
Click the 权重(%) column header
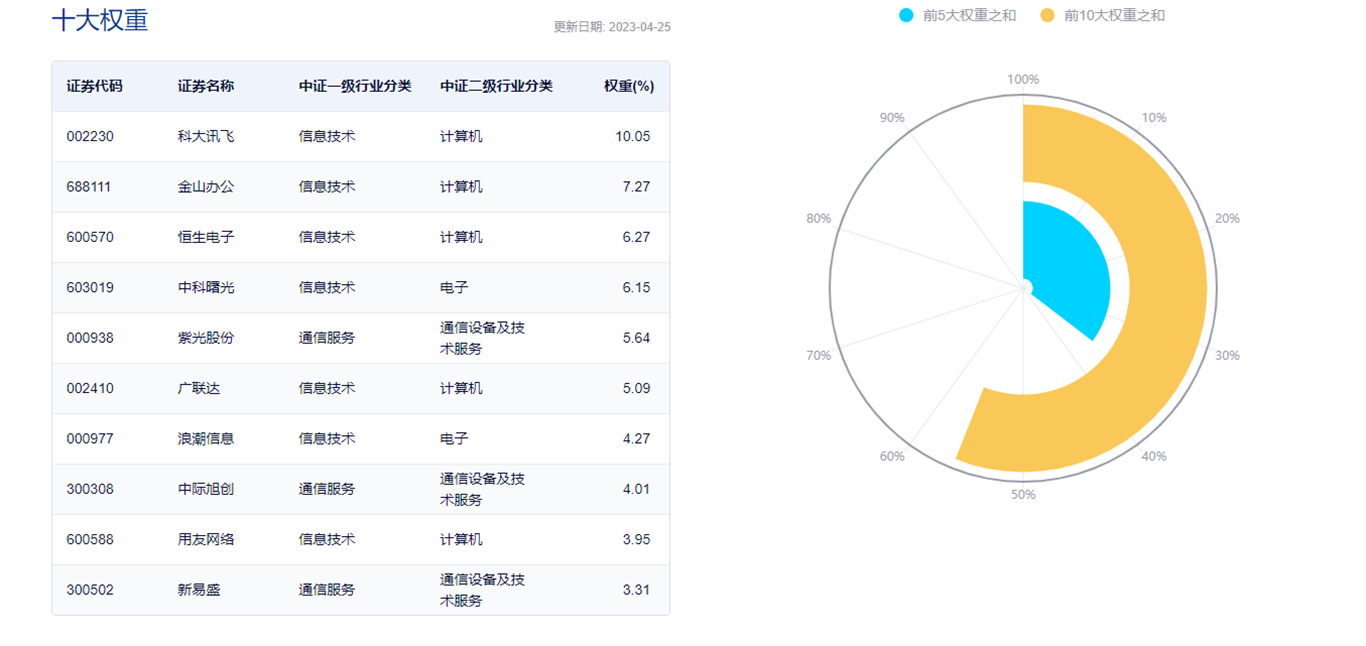pos(629,86)
